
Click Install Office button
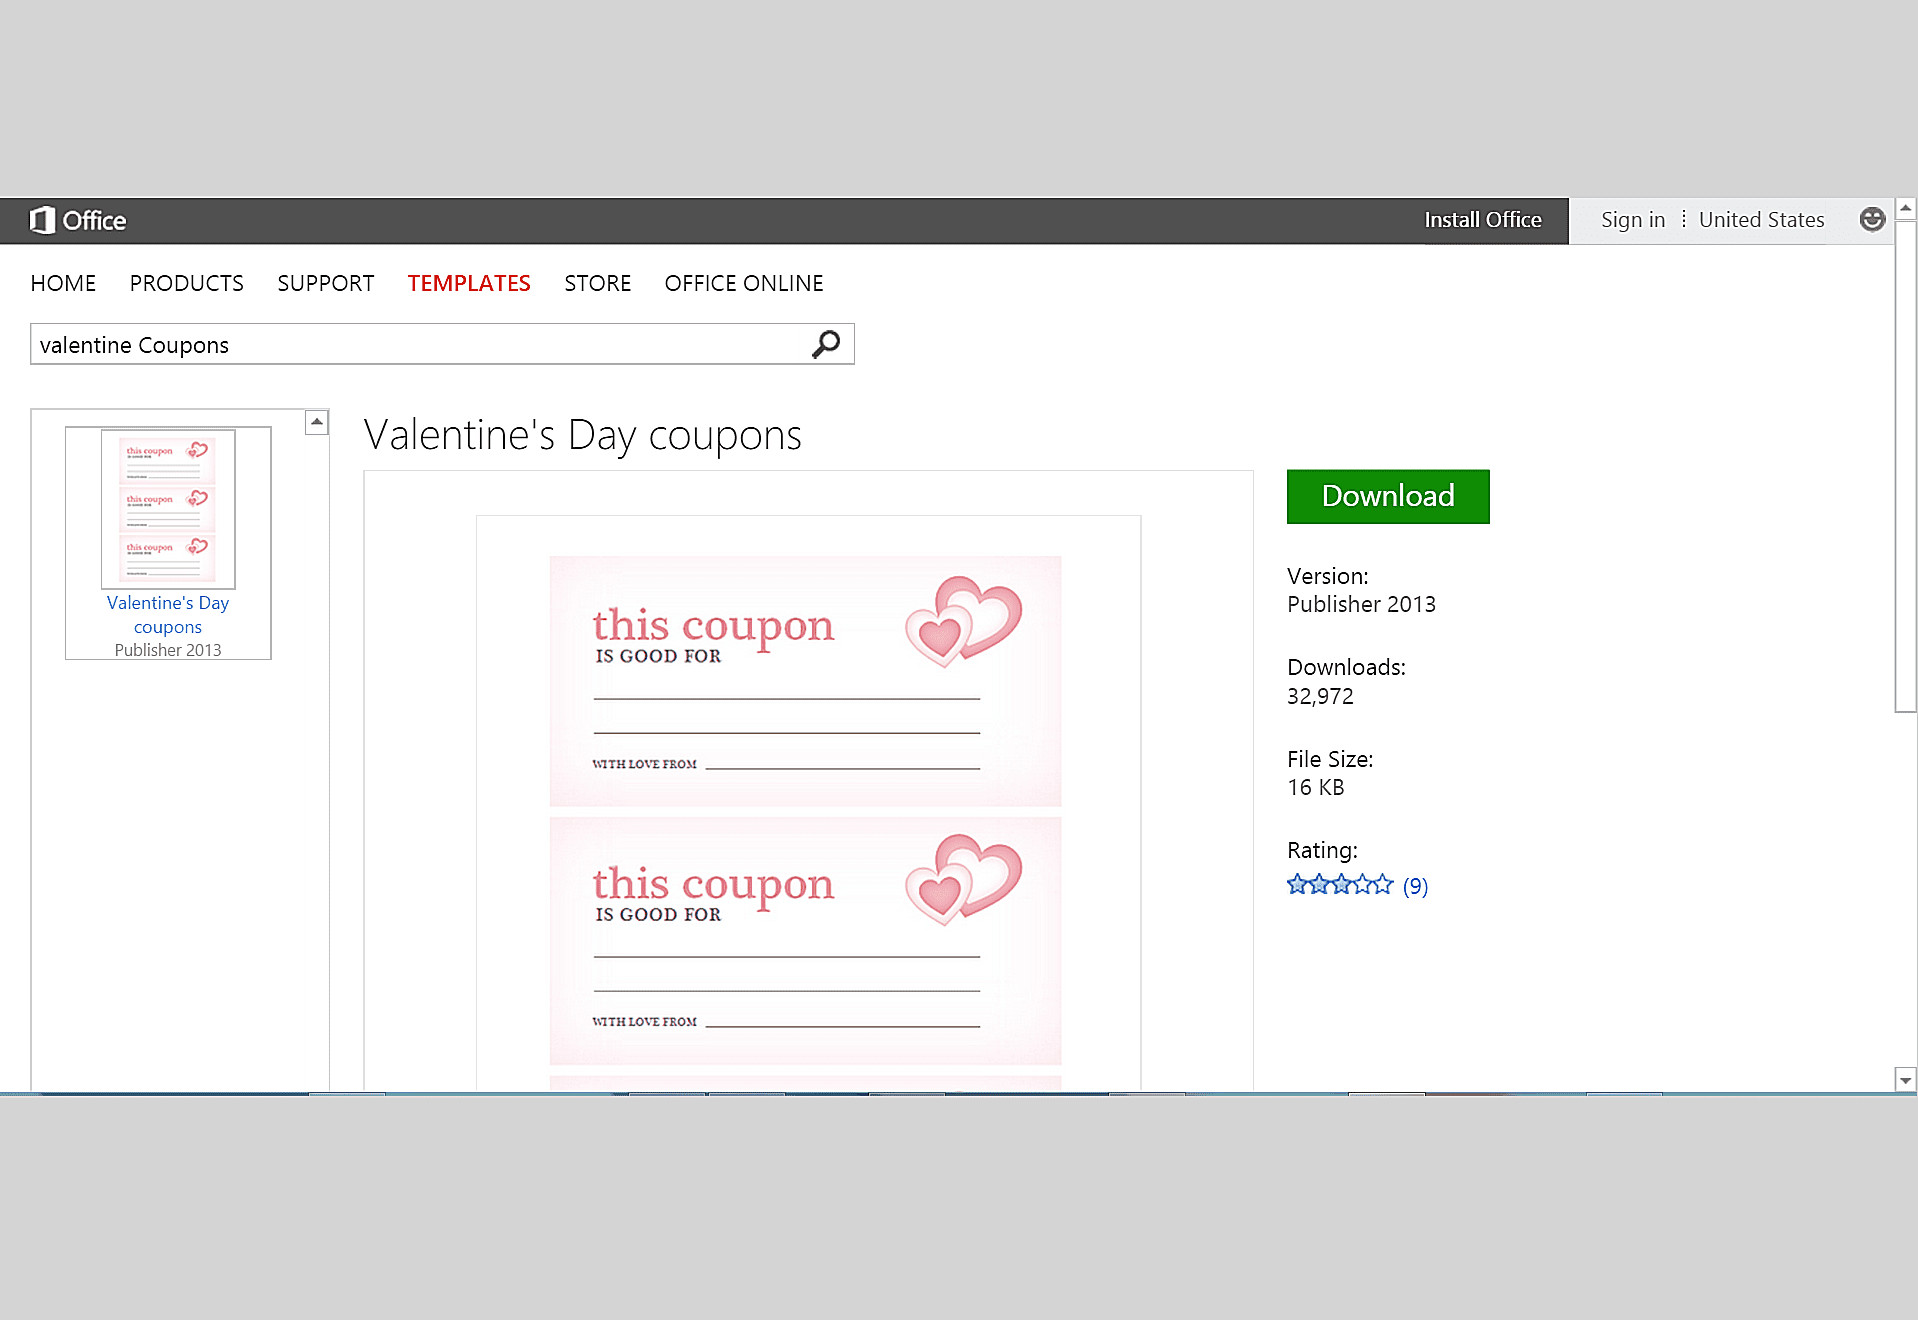coord(1482,220)
